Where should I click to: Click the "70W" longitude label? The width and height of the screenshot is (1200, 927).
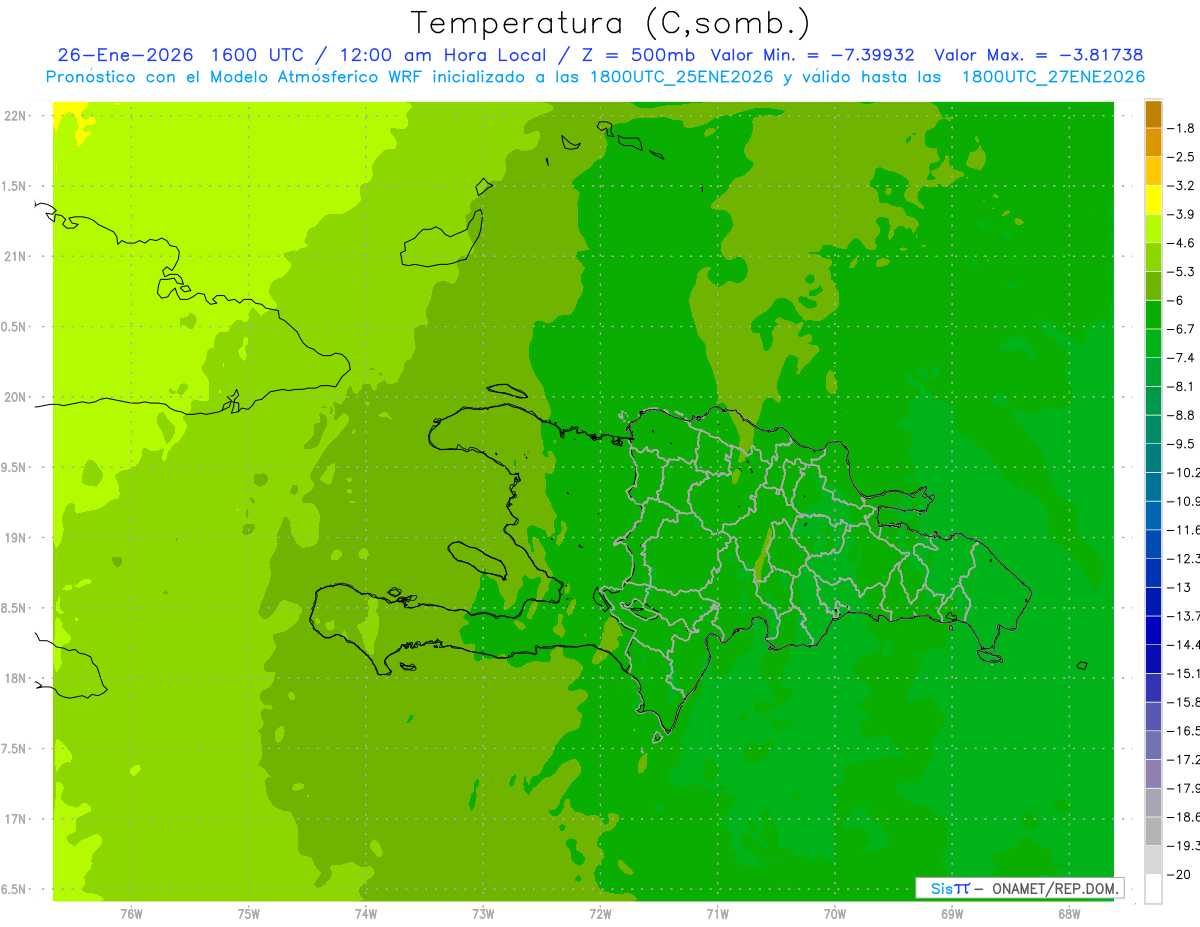coord(835,914)
